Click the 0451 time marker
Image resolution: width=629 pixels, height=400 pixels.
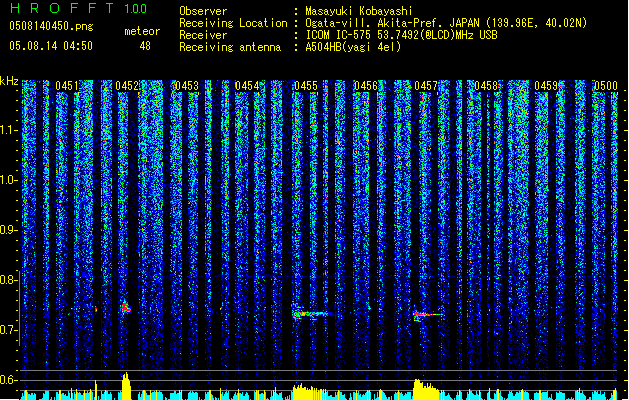pos(67,86)
